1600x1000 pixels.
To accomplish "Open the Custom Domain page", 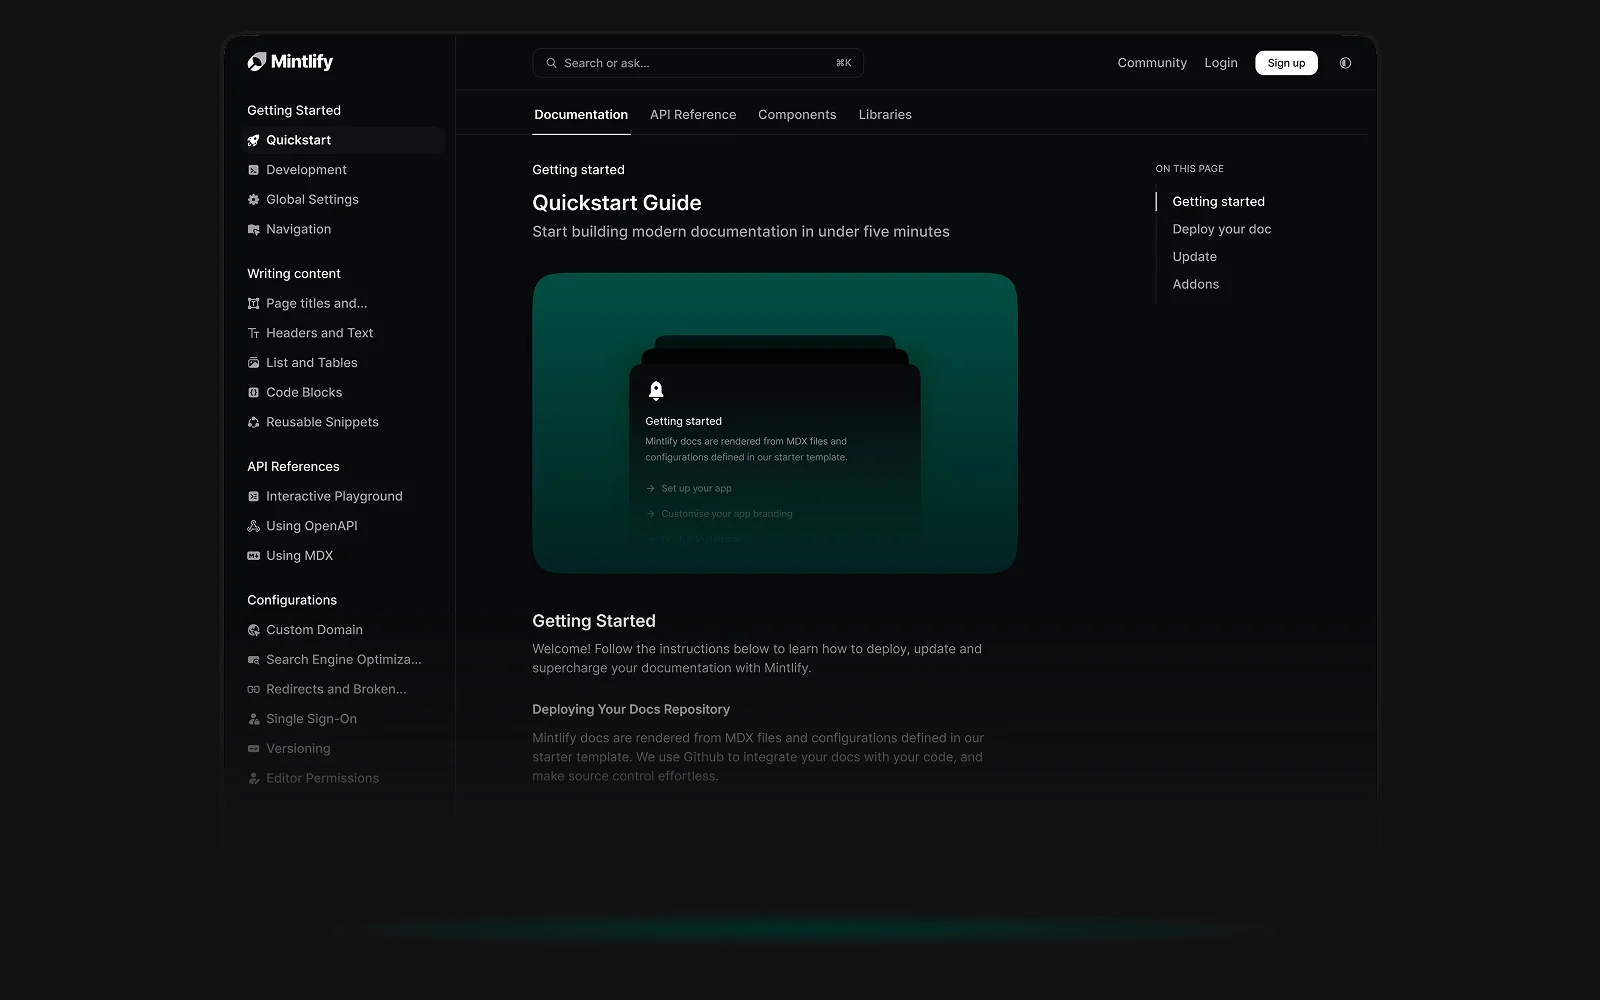I will coord(314,630).
